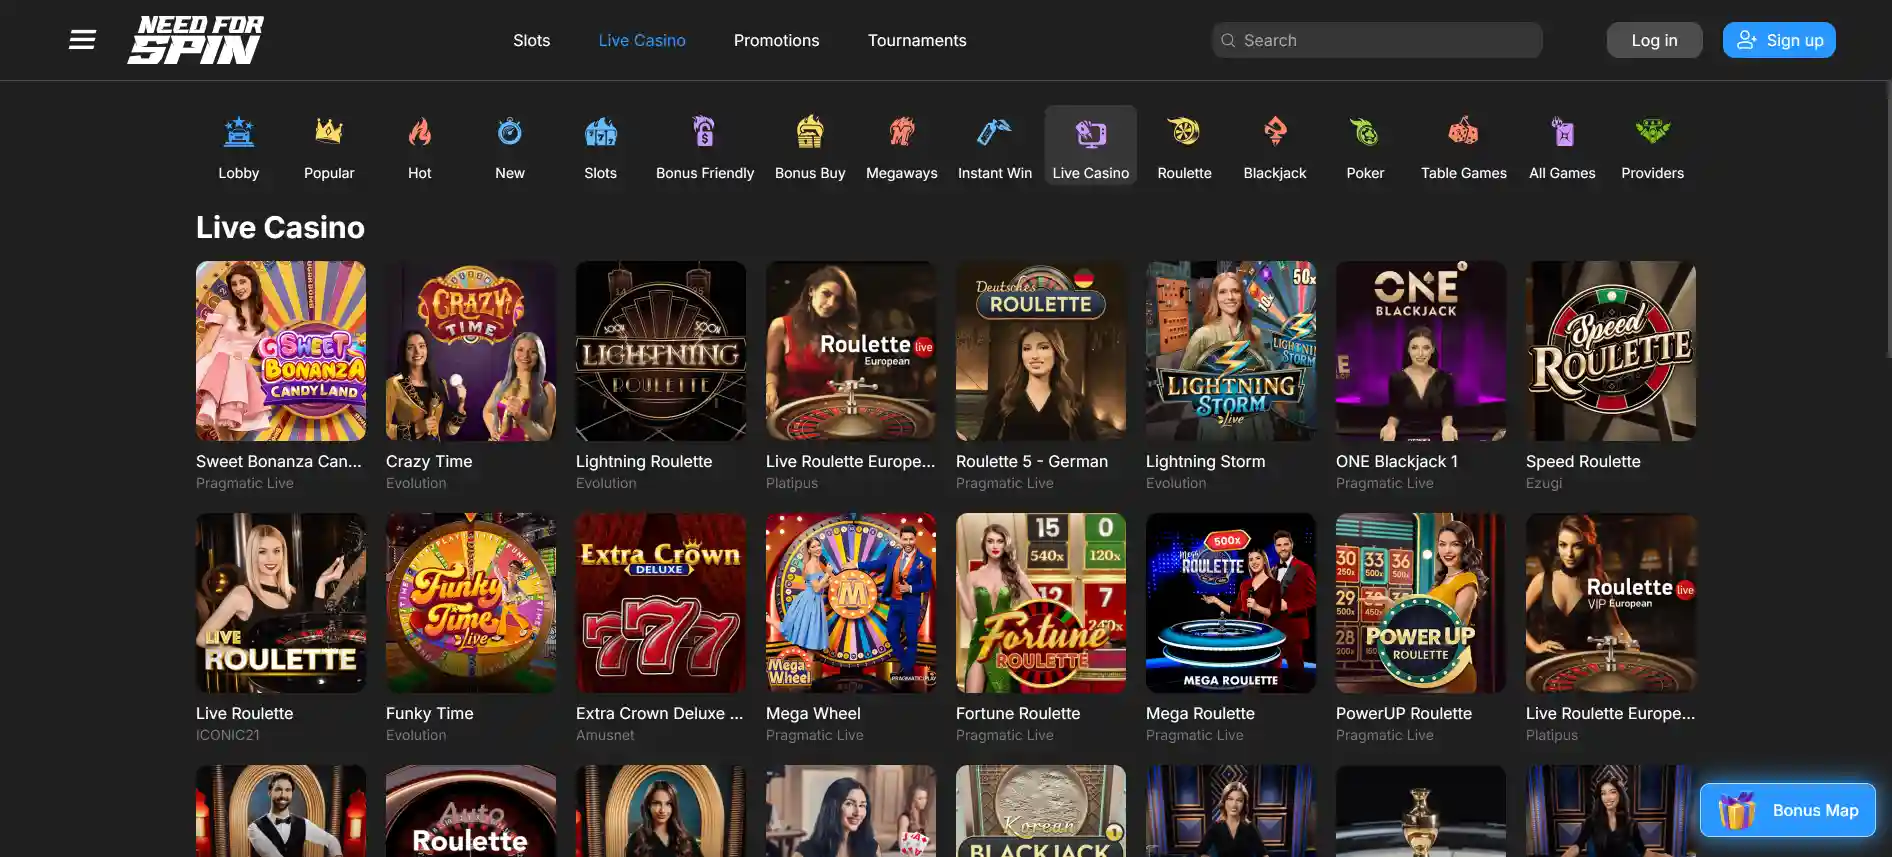Launch the Crazy Time game thumbnail
This screenshot has width=1892, height=857.
point(470,351)
